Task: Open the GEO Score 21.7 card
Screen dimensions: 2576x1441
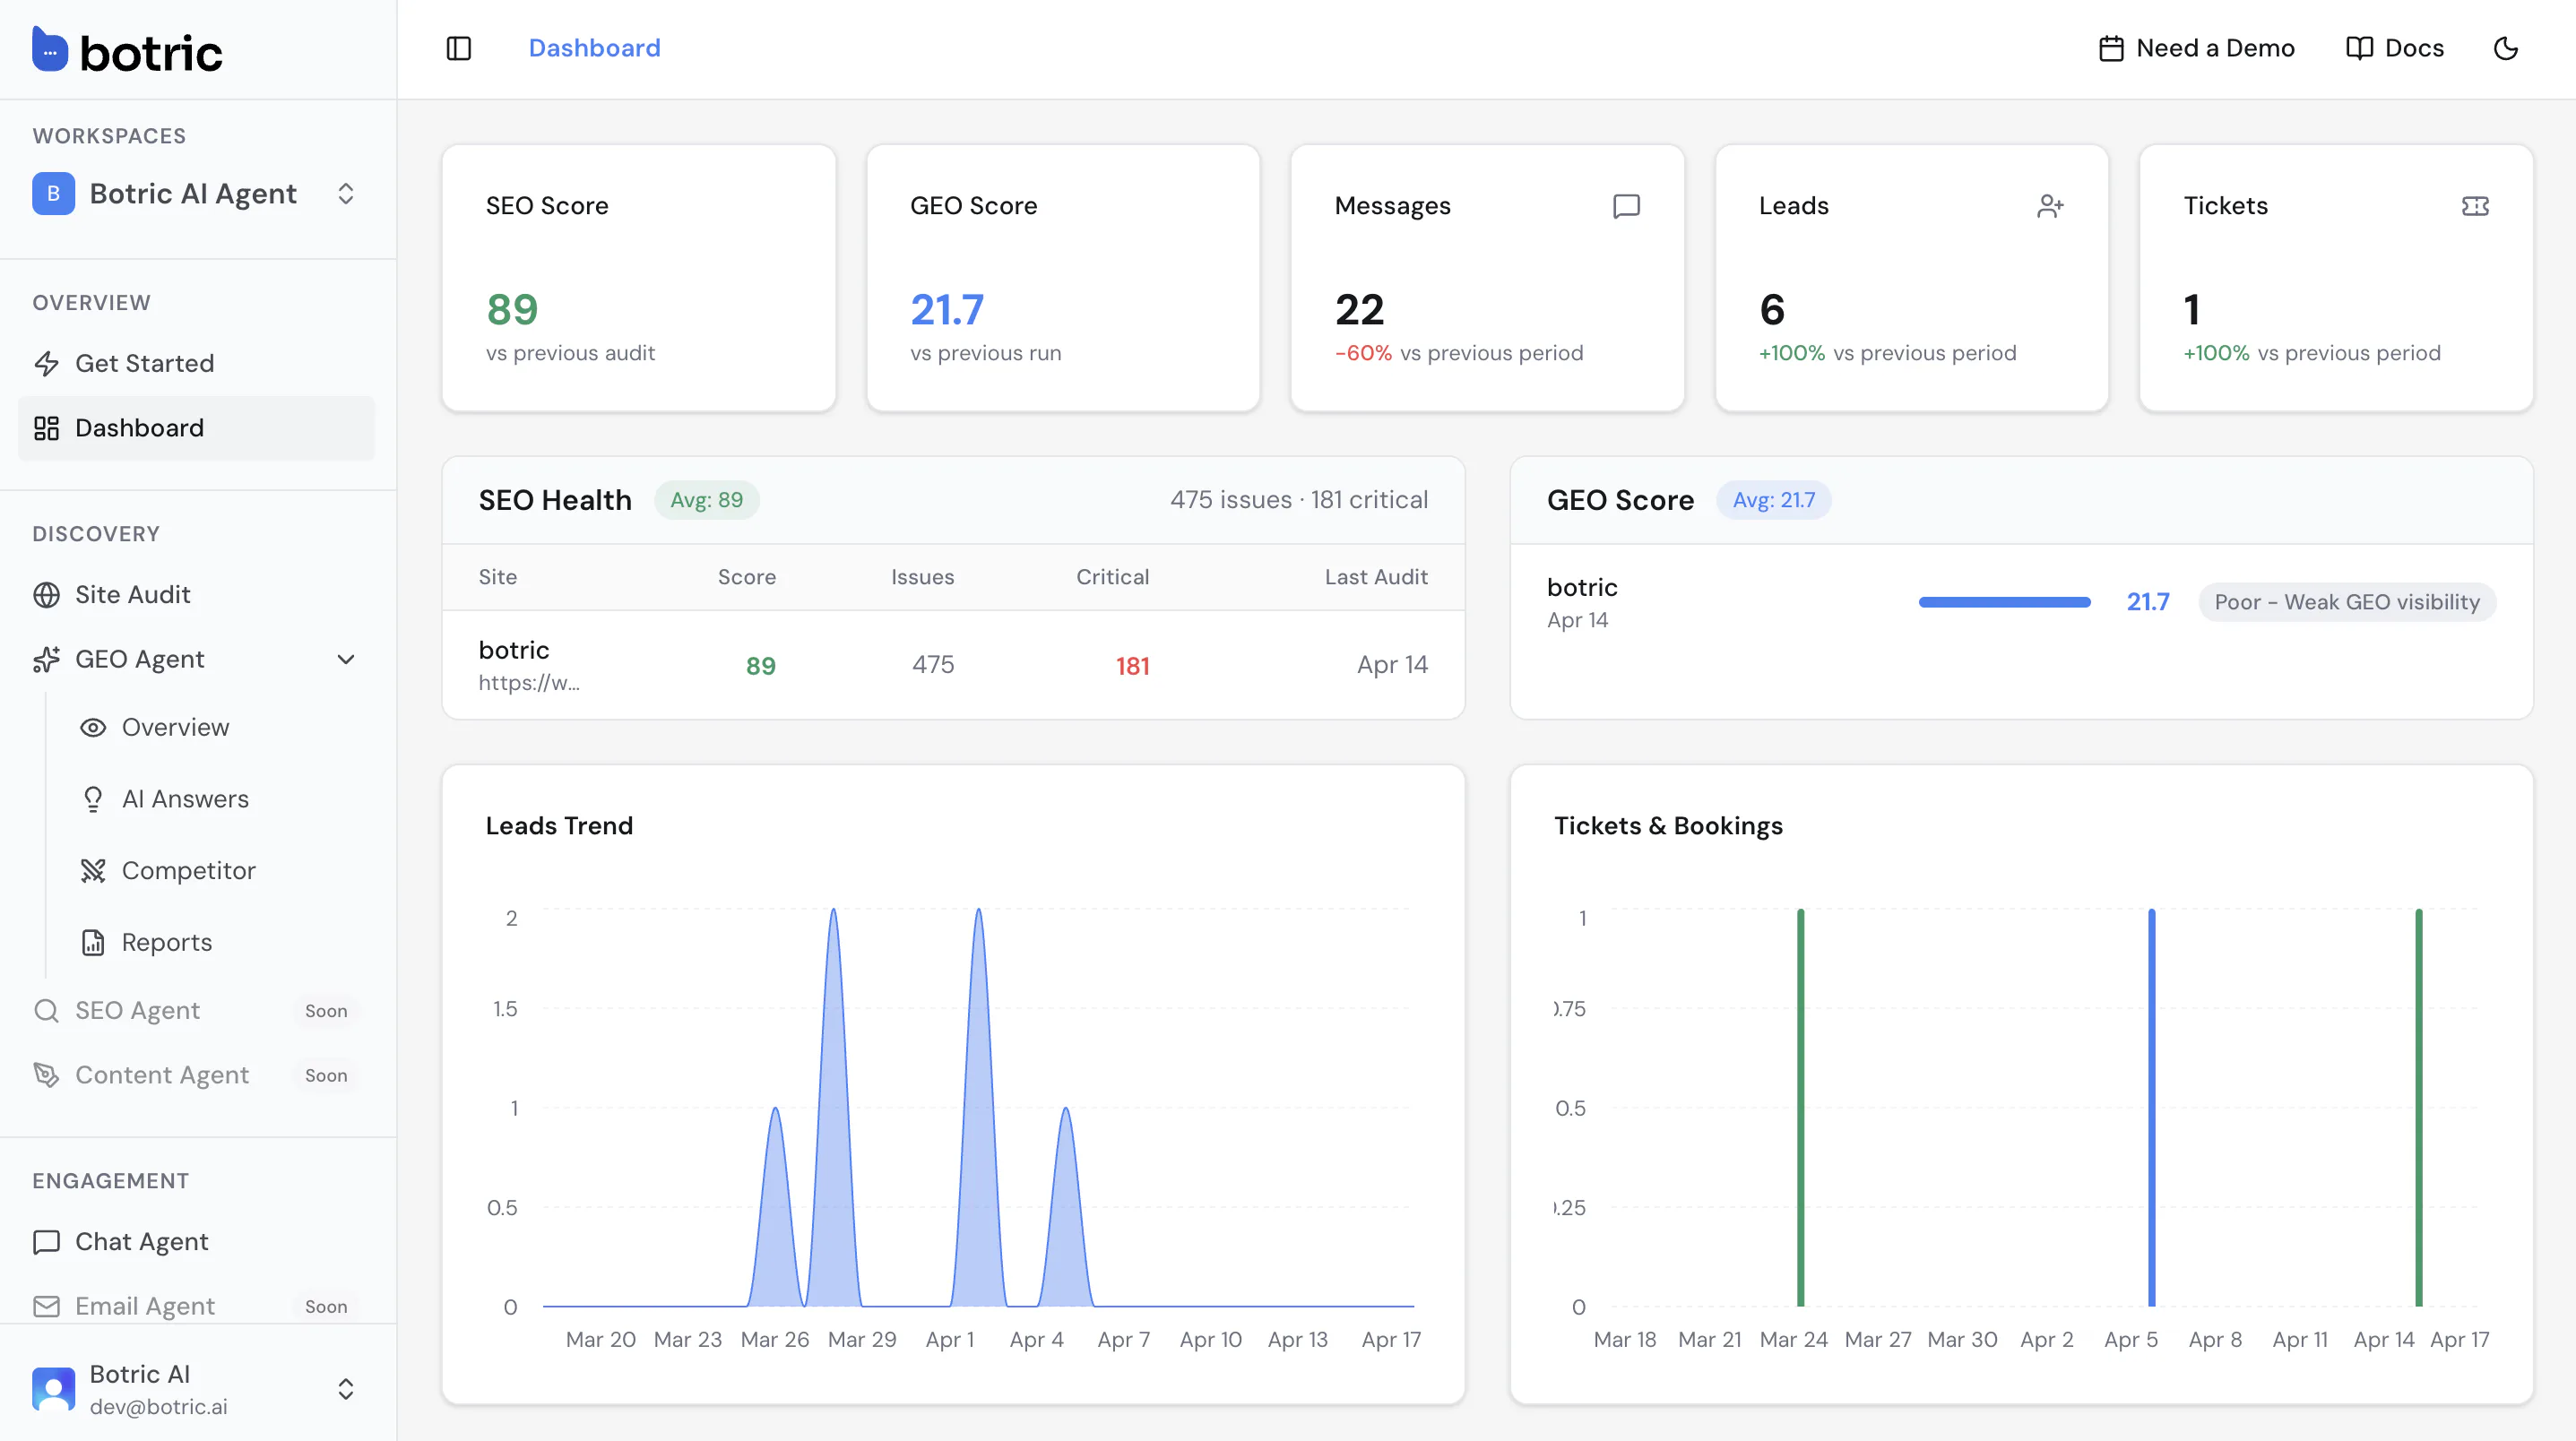Action: pyautogui.click(x=1063, y=278)
